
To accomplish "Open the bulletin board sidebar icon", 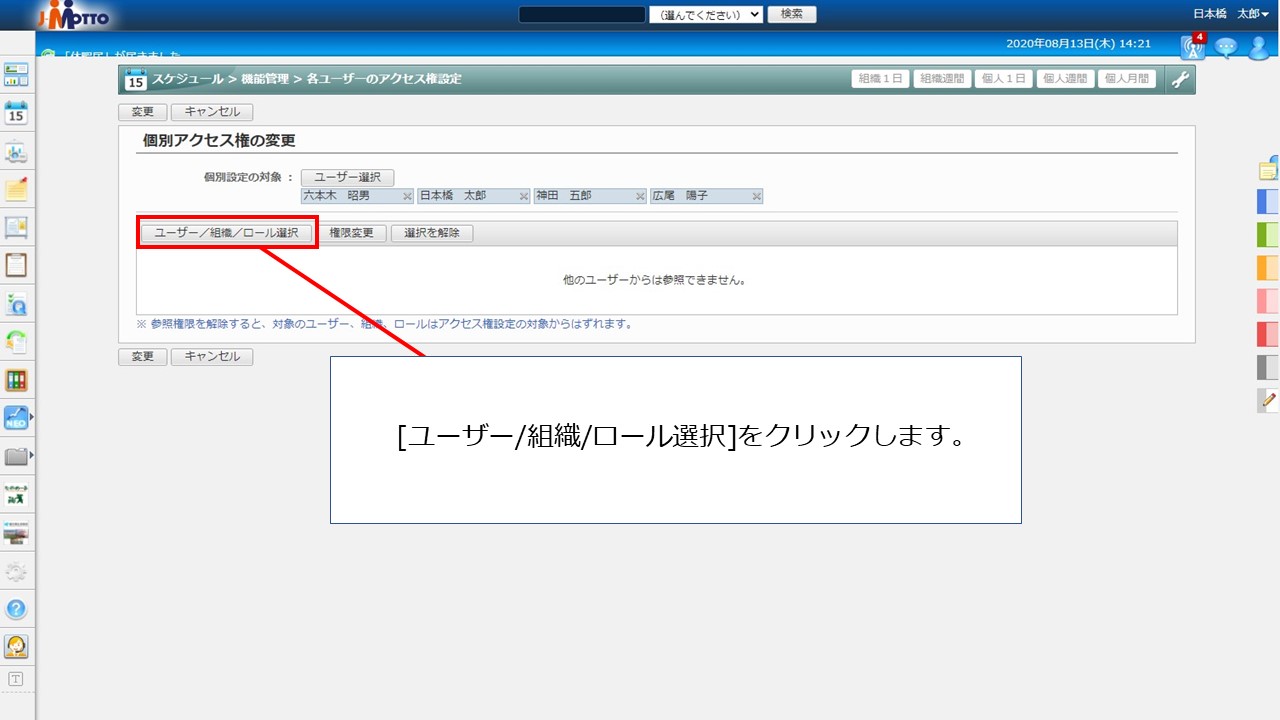I will [x=16, y=227].
